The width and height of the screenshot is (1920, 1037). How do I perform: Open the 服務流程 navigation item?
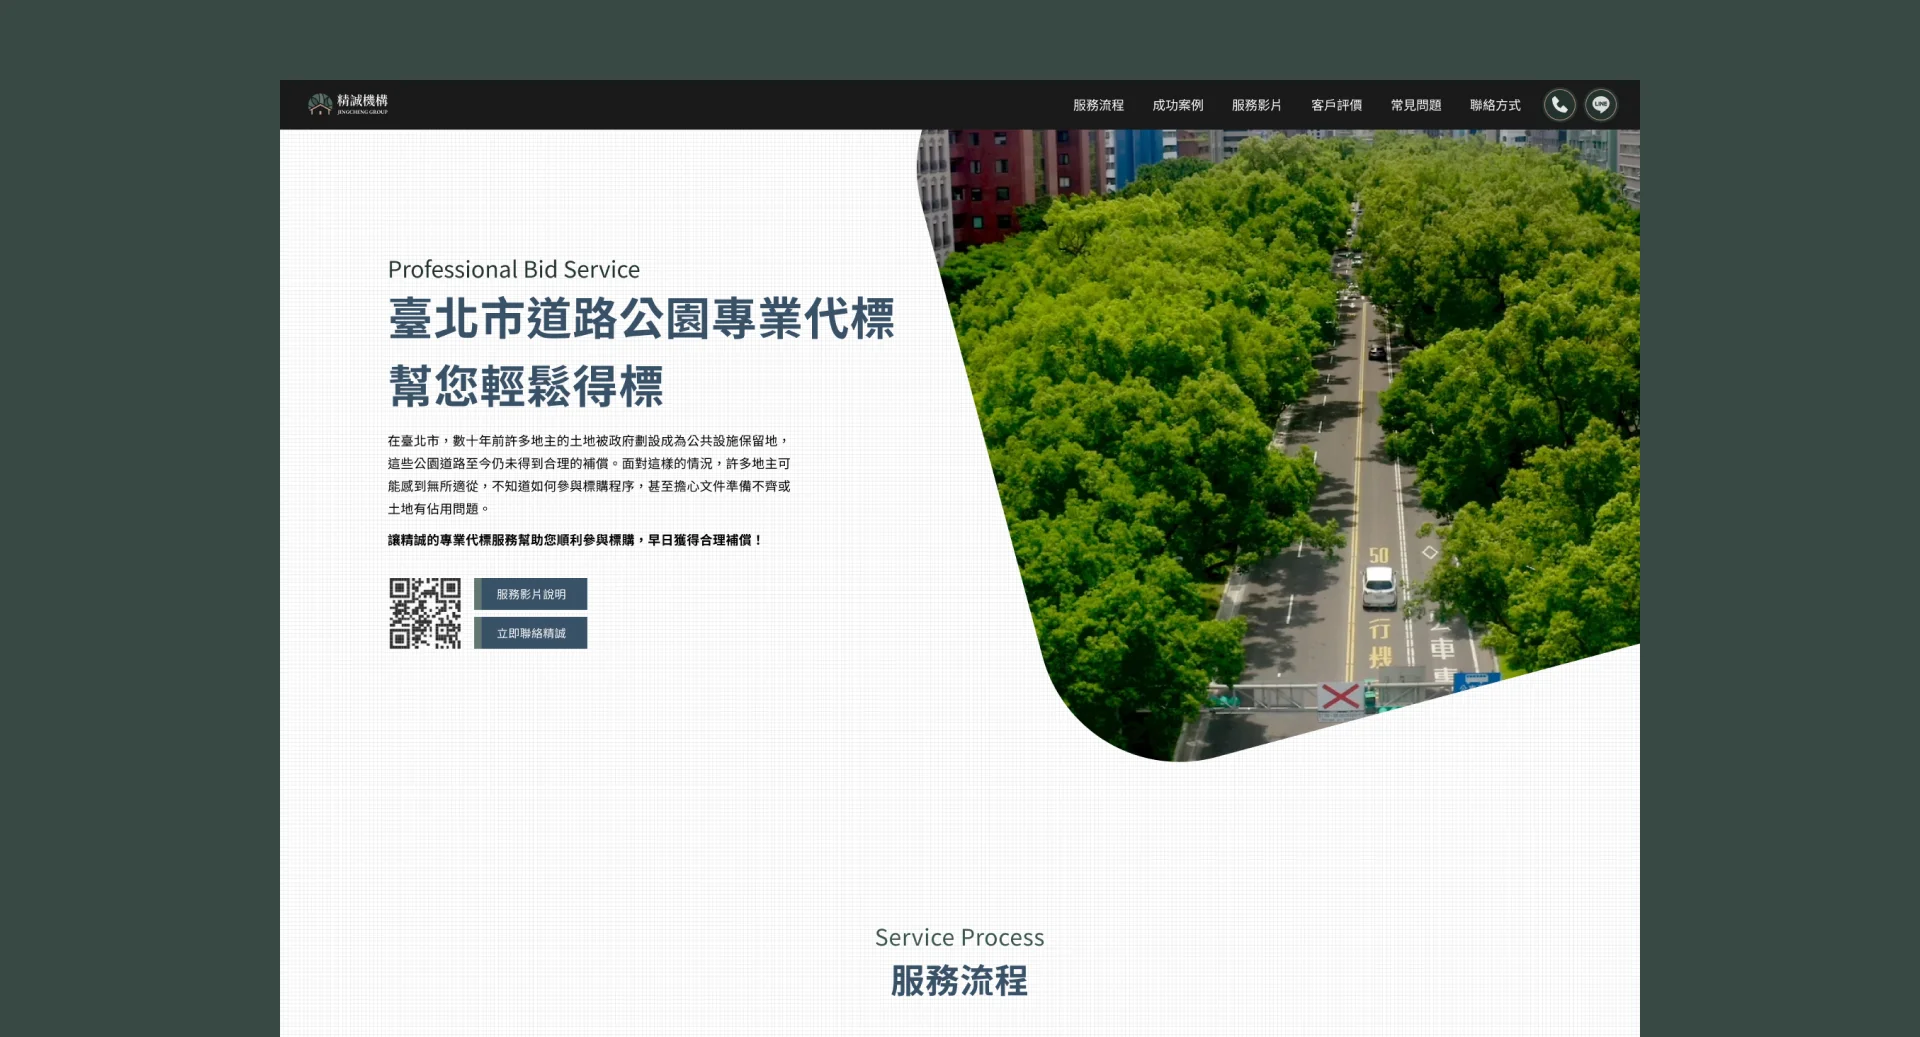tap(1098, 105)
